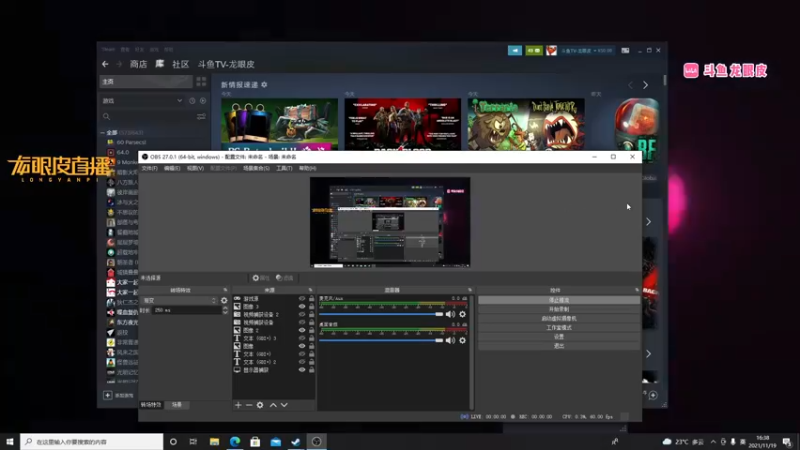Toggle visibility of the 图像 2 source
This screenshot has width=800, height=450.
click(x=302, y=330)
